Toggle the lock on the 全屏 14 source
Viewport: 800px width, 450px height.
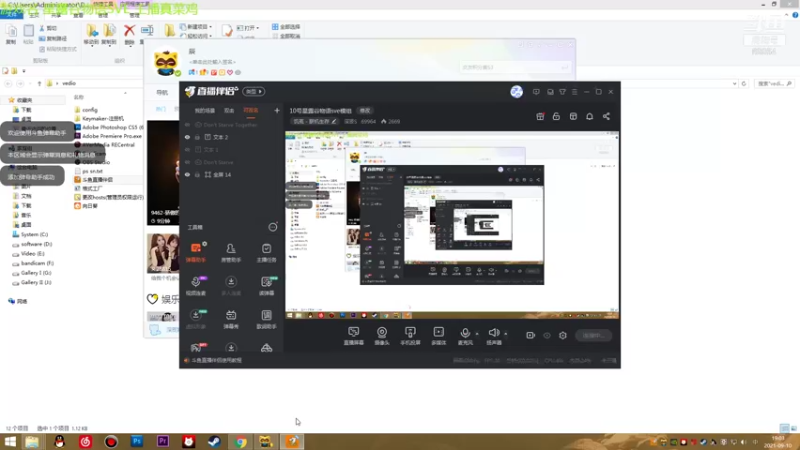point(197,174)
